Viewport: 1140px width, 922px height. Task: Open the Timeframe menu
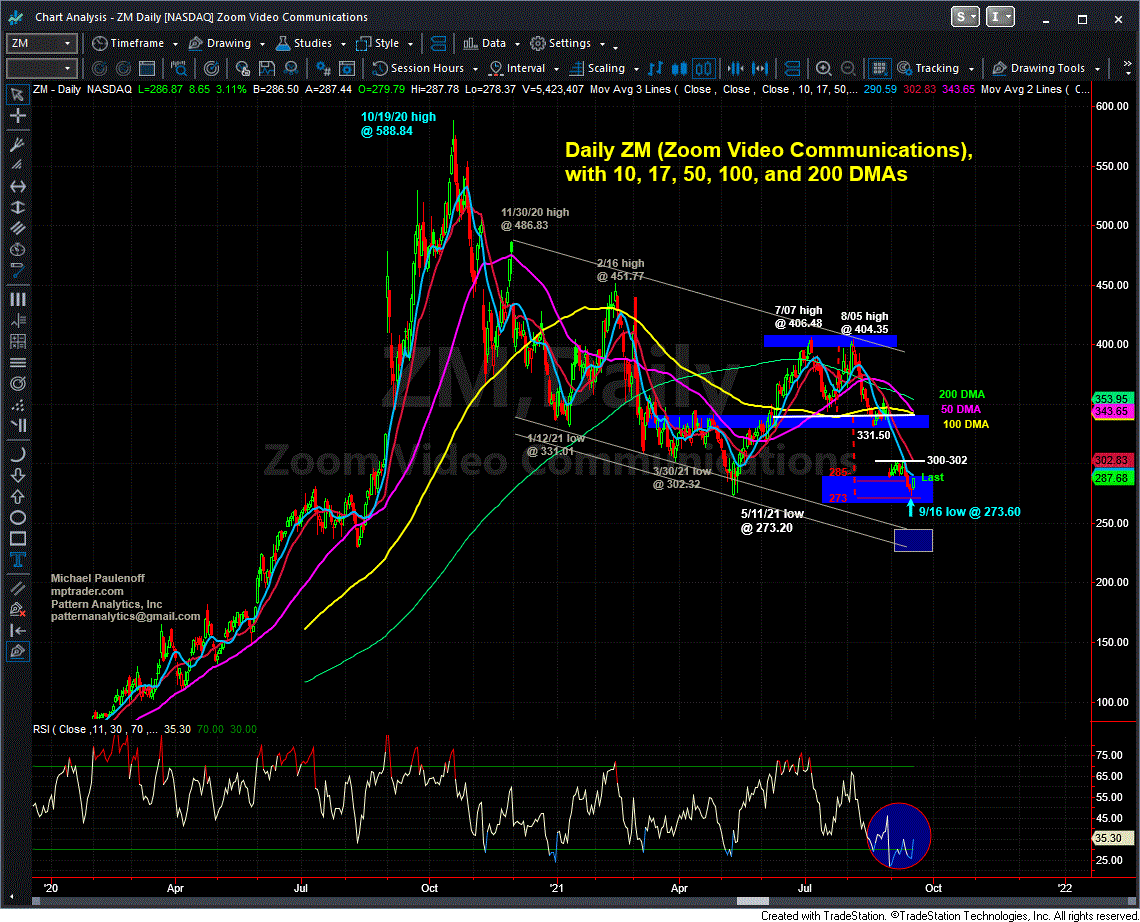pos(135,44)
